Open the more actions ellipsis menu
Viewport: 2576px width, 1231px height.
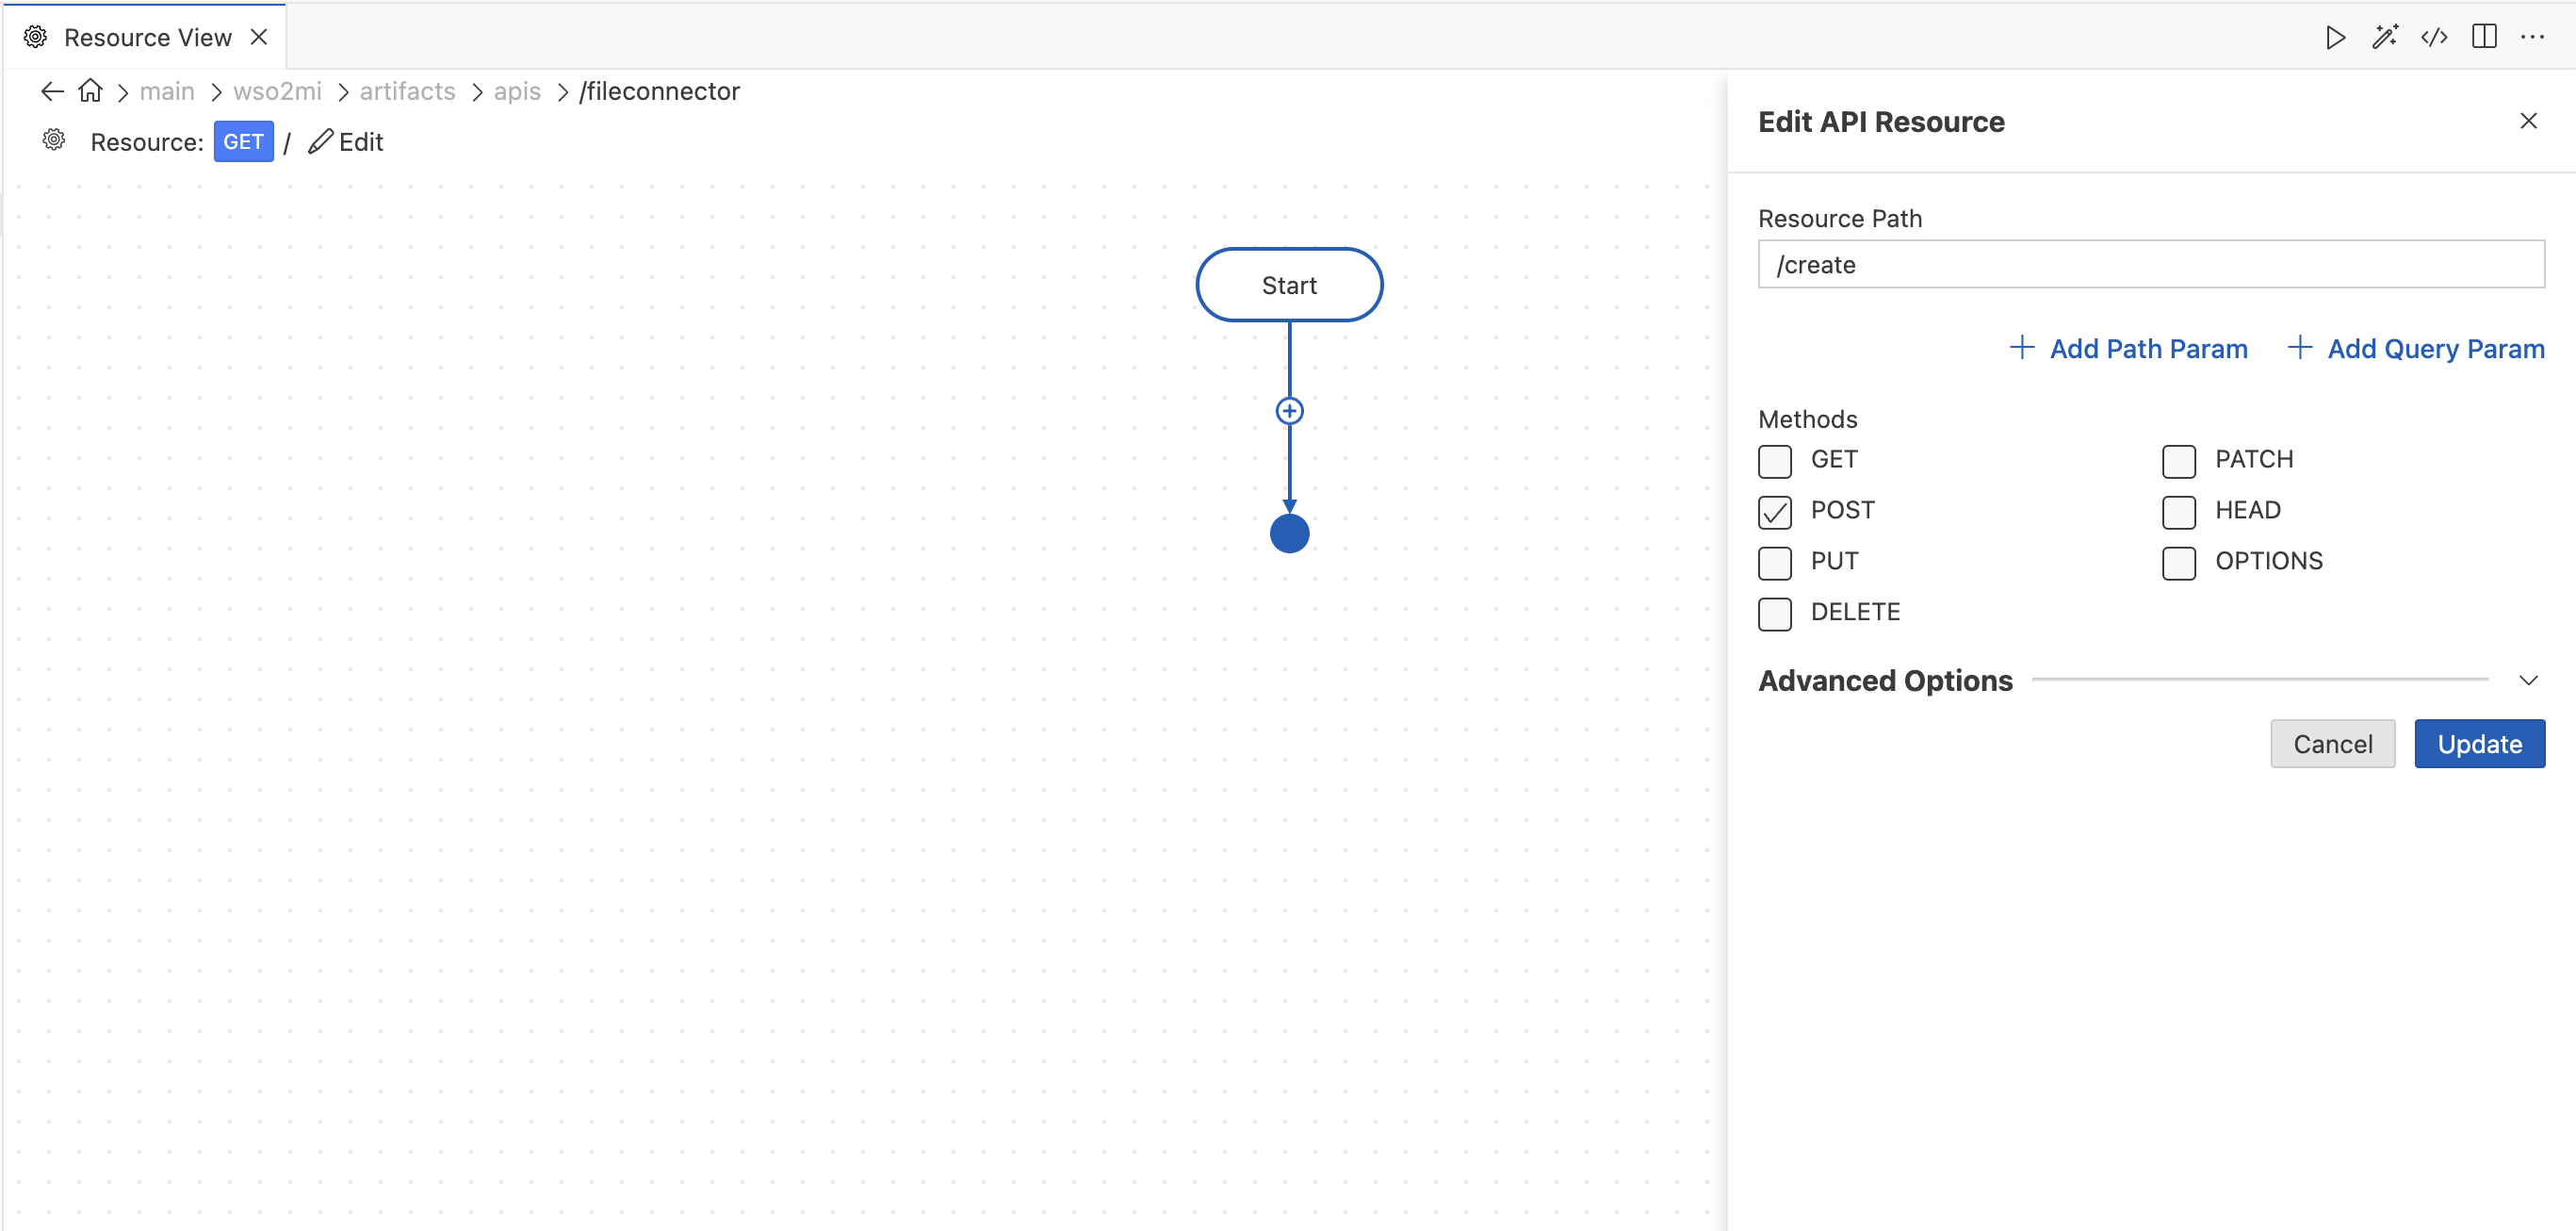2533,37
